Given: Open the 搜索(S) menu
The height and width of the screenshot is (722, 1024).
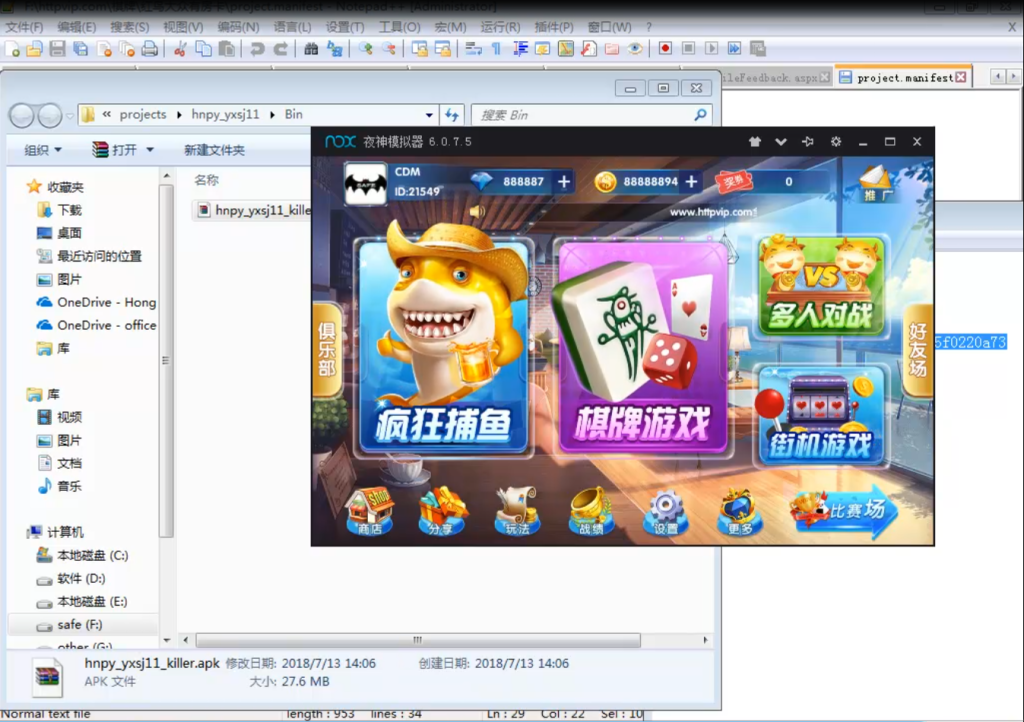Looking at the screenshot, I should point(129,27).
